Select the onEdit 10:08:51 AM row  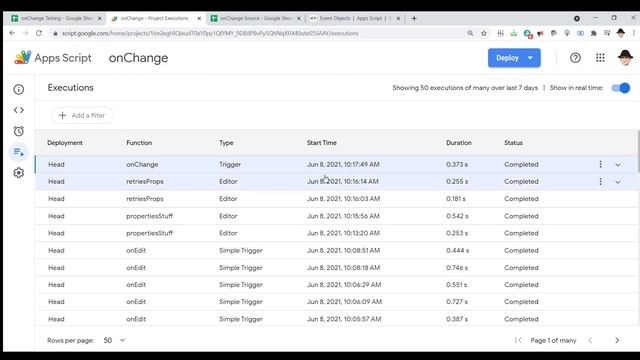tap(336, 250)
